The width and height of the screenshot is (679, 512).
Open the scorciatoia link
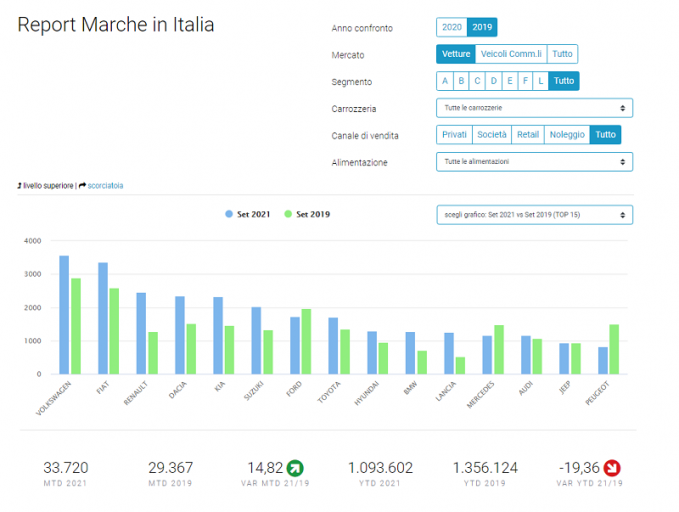(105, 186)
